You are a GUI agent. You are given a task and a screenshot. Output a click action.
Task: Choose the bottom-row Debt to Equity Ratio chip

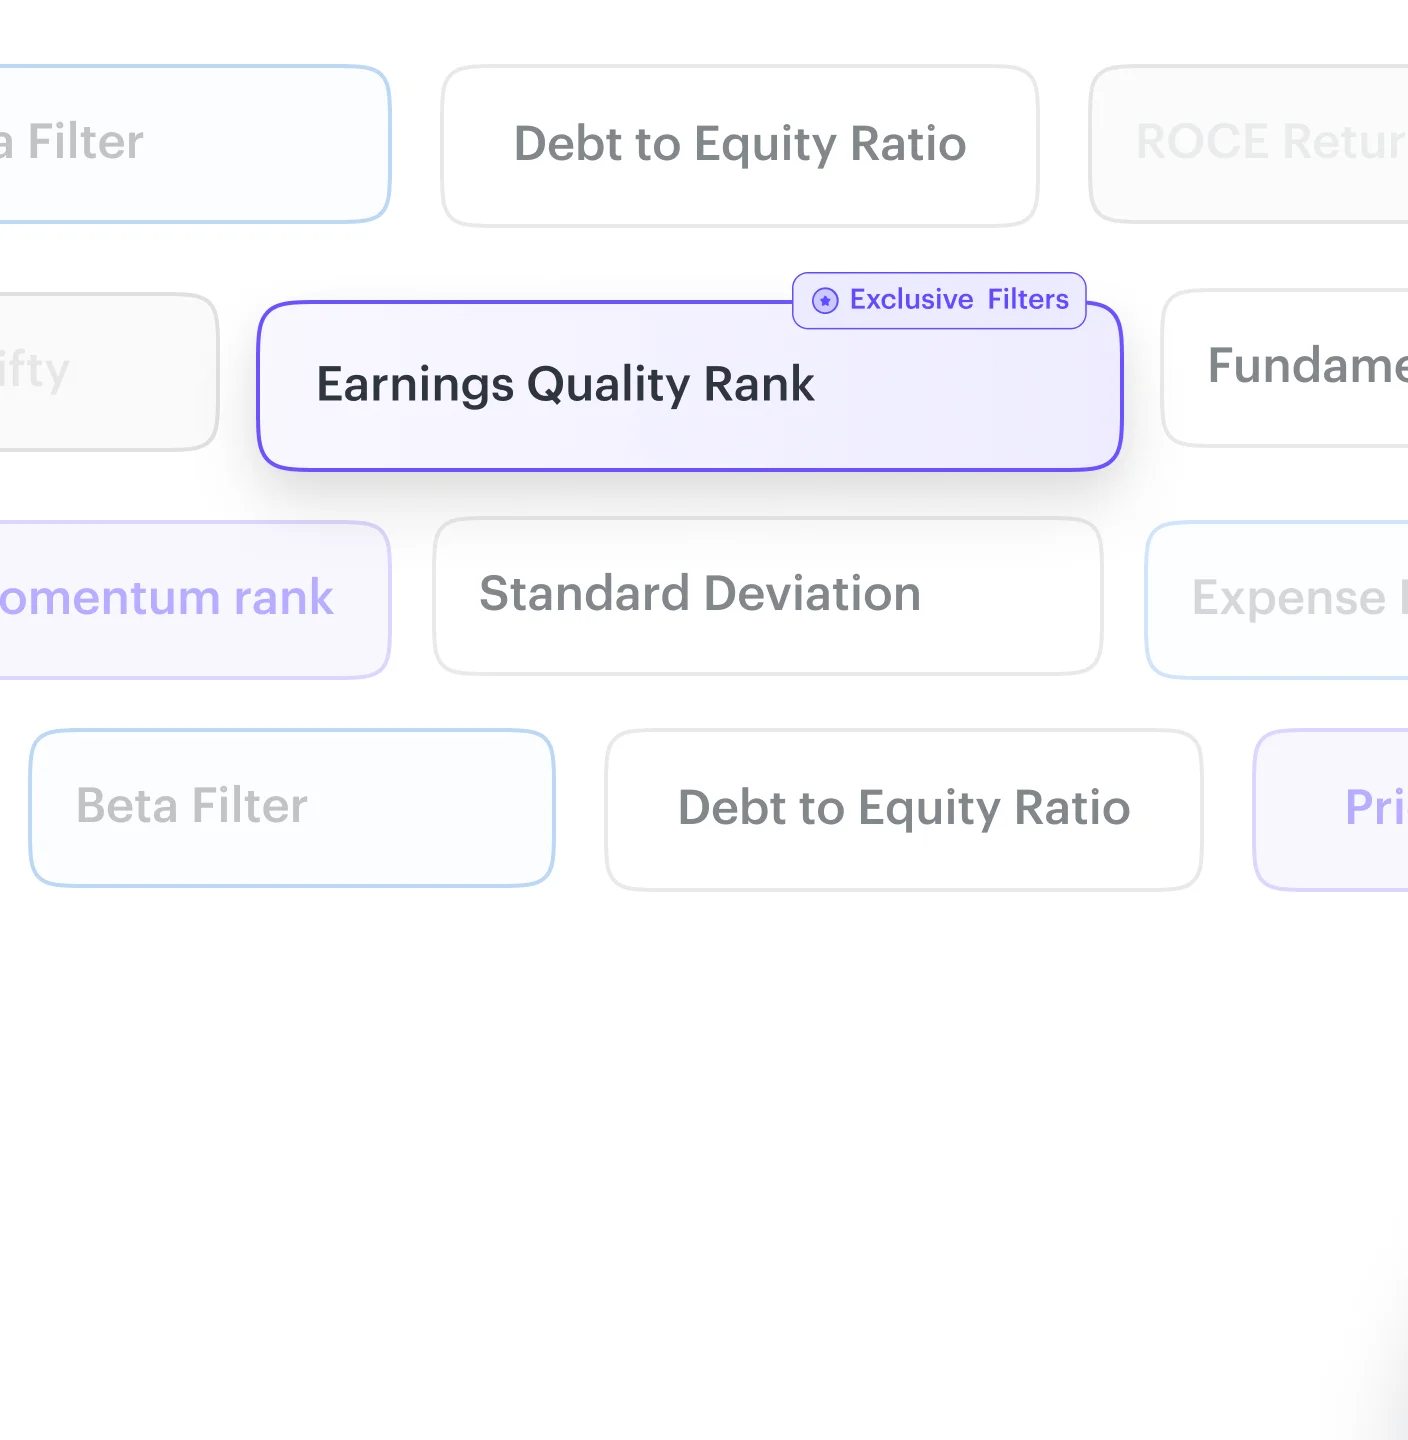coord(904,808)
